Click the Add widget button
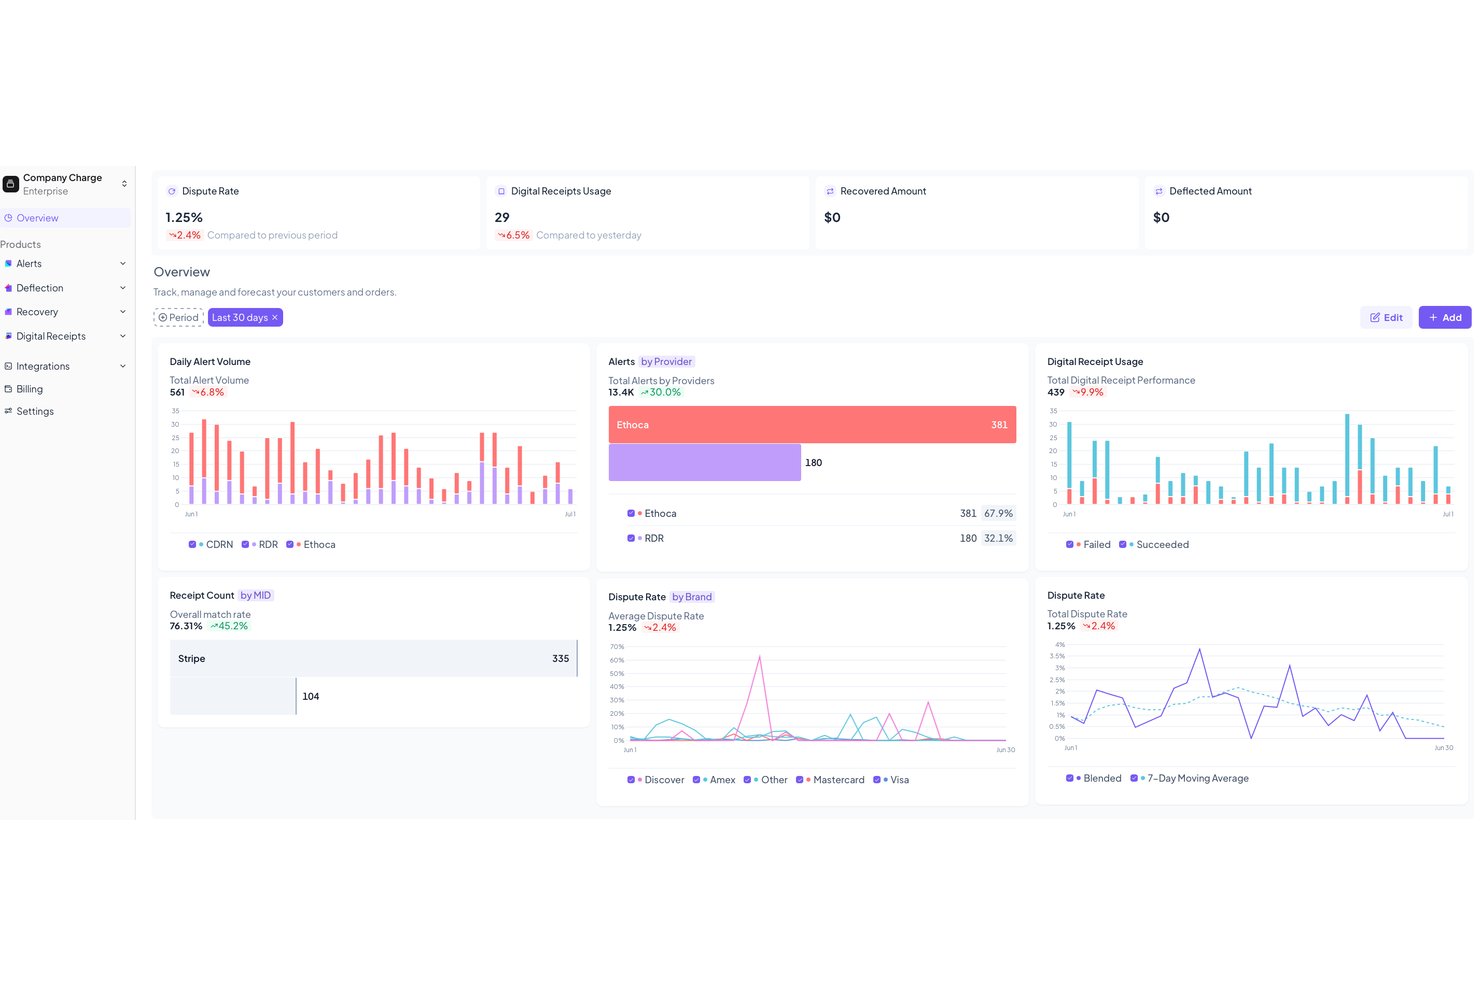The height and width of the screenshot is (987, 1480). tap(1445, 318)
